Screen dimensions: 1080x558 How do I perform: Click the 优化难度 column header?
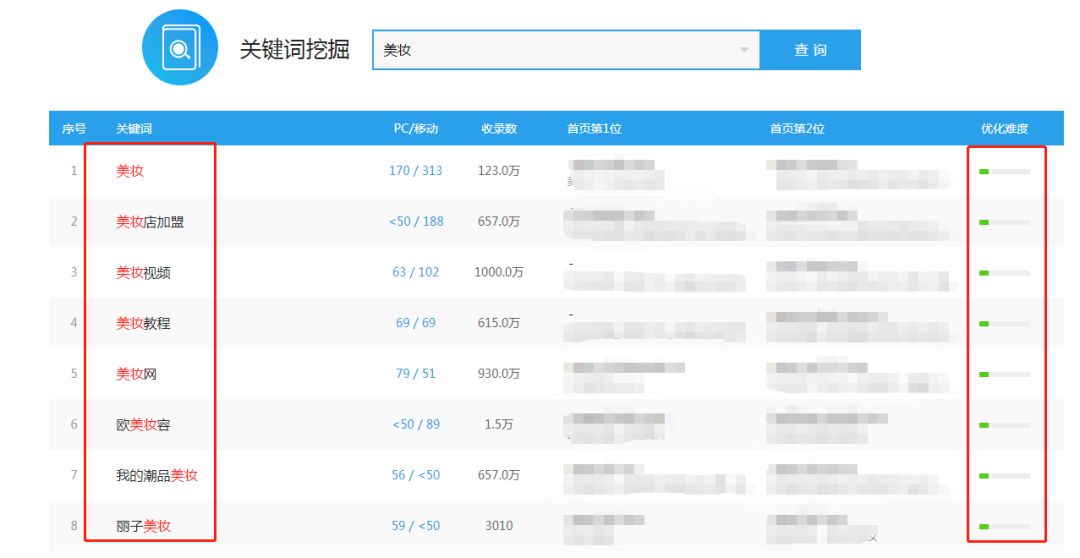pos(1004,129)
